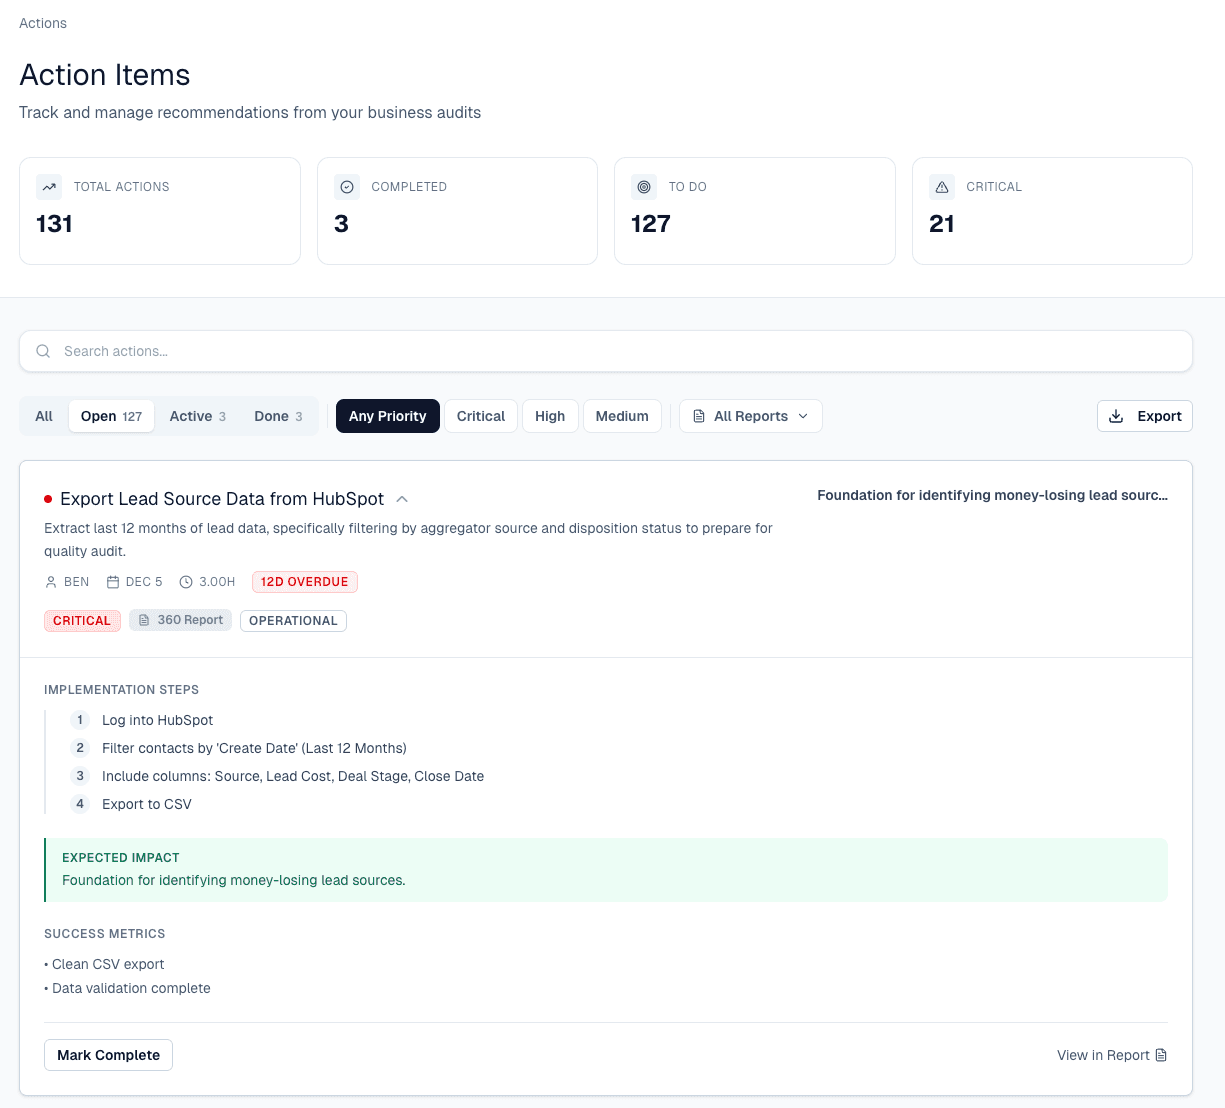Enable the Critical priority filter
The height and width of the screenshot is (1108, 1225).
(x=480, y=416)
